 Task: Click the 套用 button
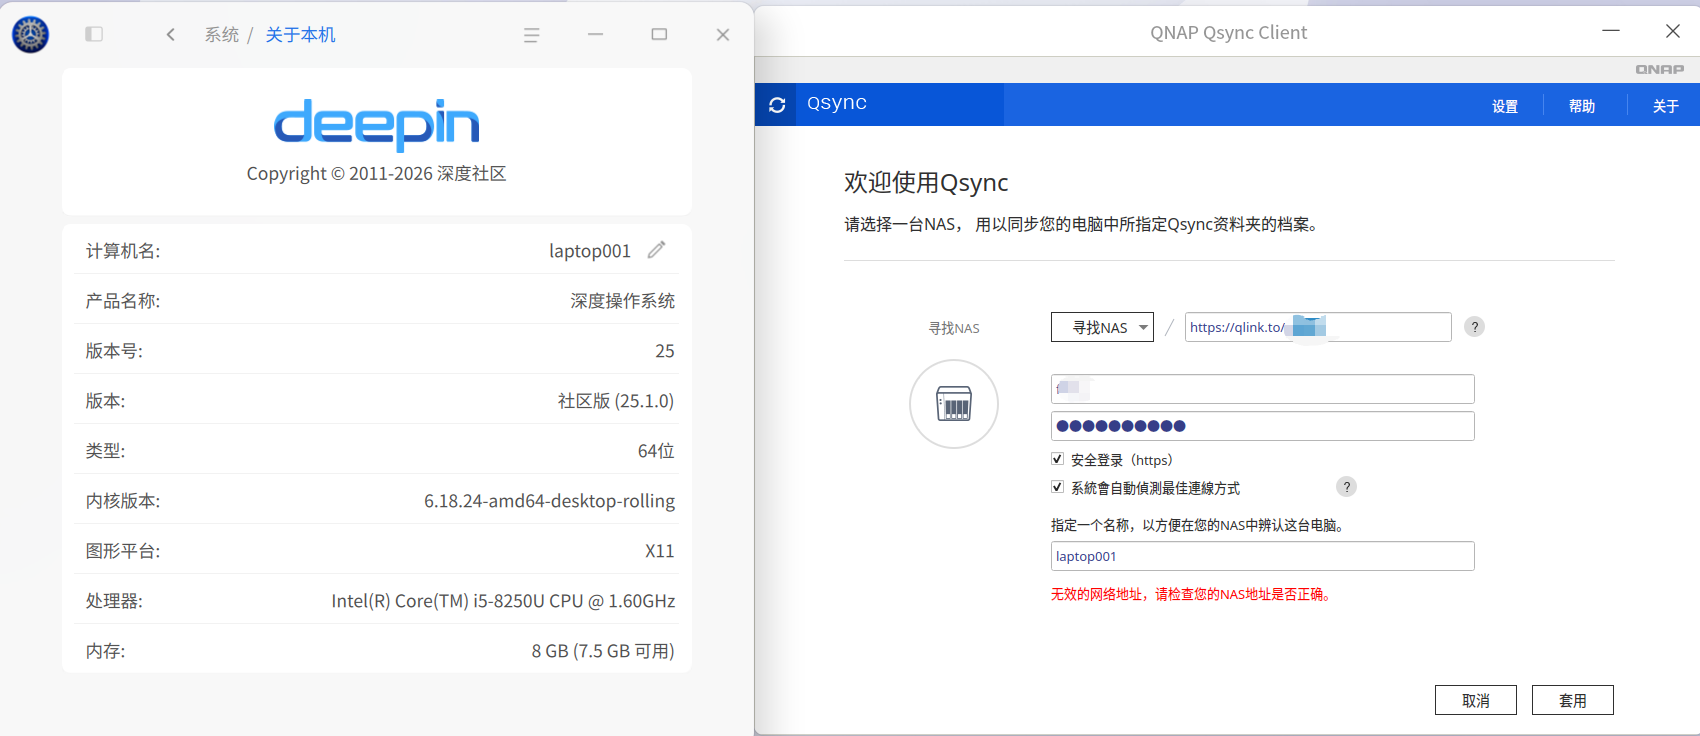point(1573,700)
